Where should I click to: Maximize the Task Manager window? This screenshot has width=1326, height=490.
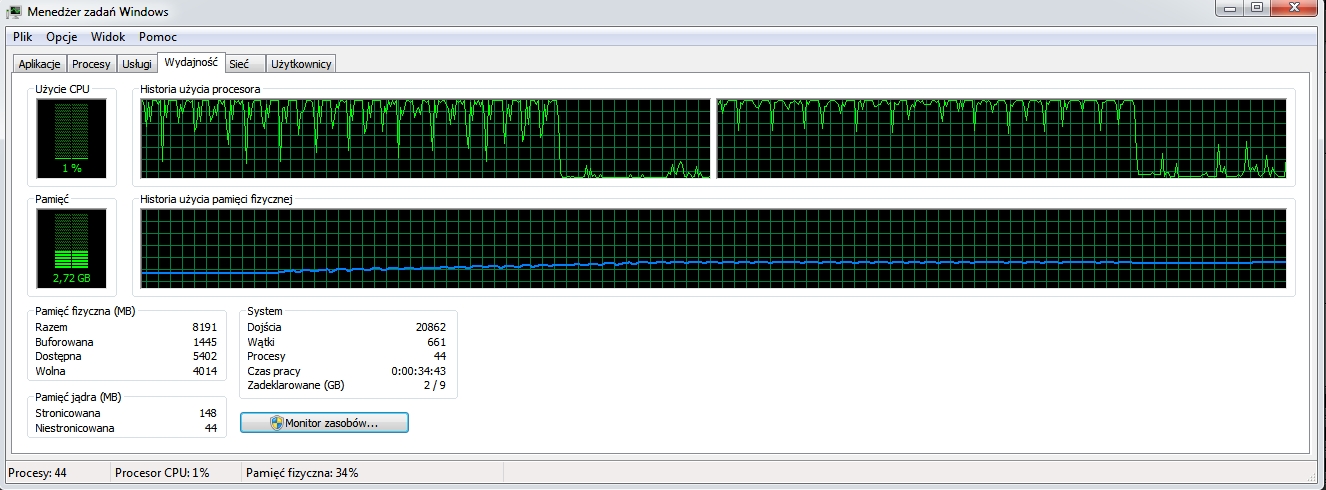[x=1256, y=9]
